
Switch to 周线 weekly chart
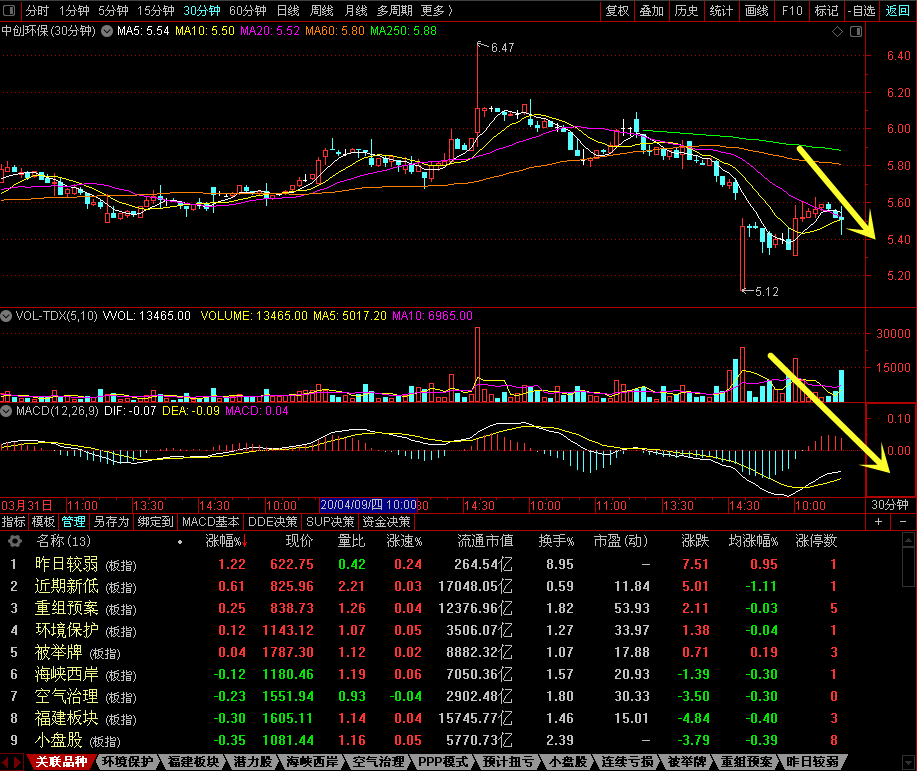click(322, 11)
